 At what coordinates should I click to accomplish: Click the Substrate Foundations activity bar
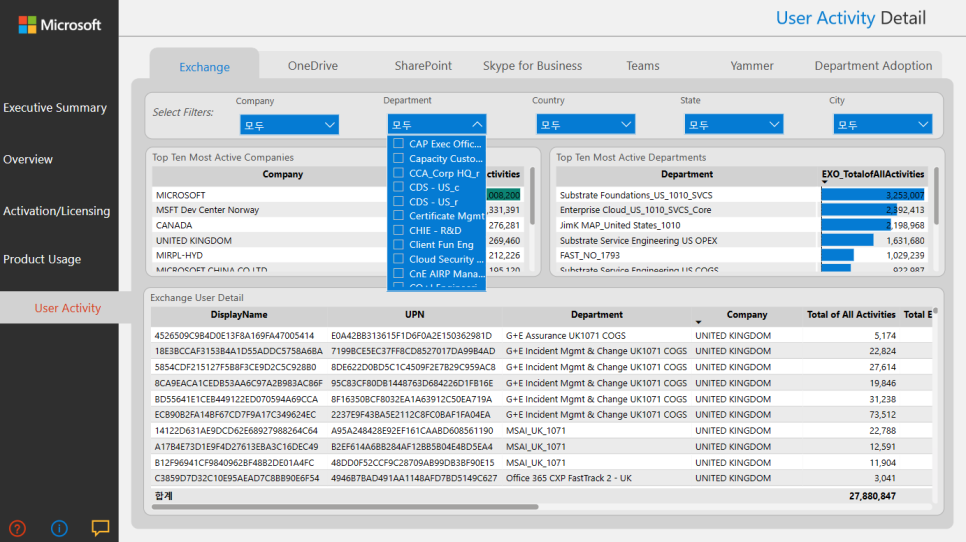click(872, 195)
